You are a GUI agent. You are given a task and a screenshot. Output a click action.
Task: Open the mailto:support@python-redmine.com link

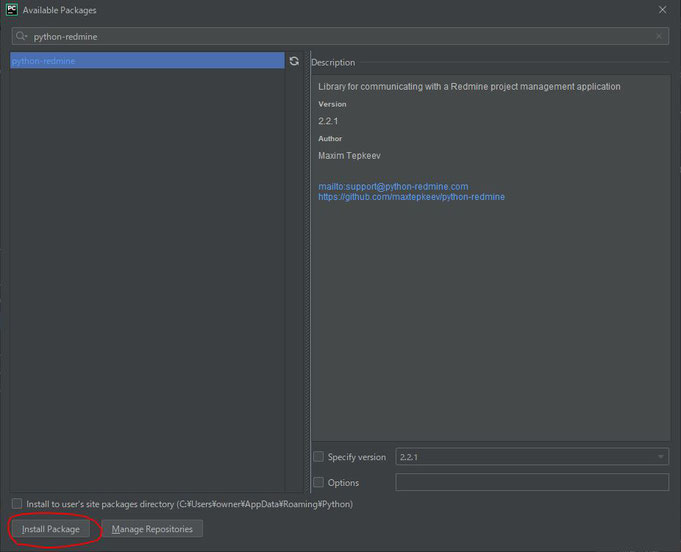(393, 186)
